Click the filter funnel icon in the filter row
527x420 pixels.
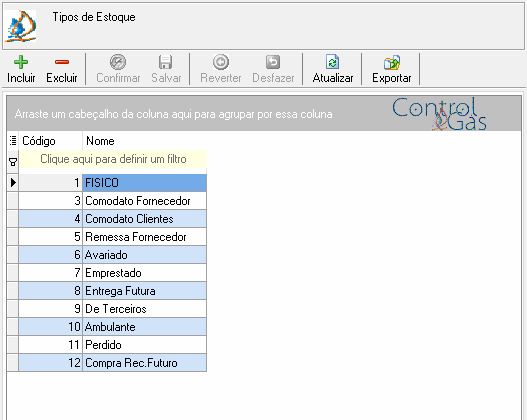pyautogui.click(x=13, y=162)
